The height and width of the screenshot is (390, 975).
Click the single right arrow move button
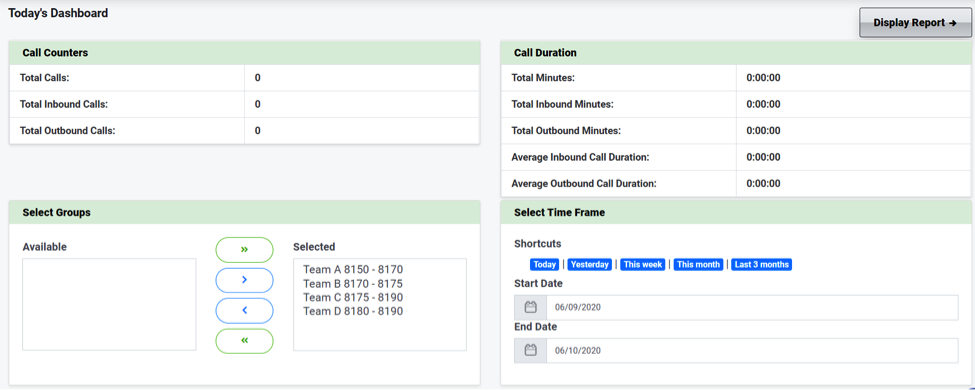pos(244,280)
